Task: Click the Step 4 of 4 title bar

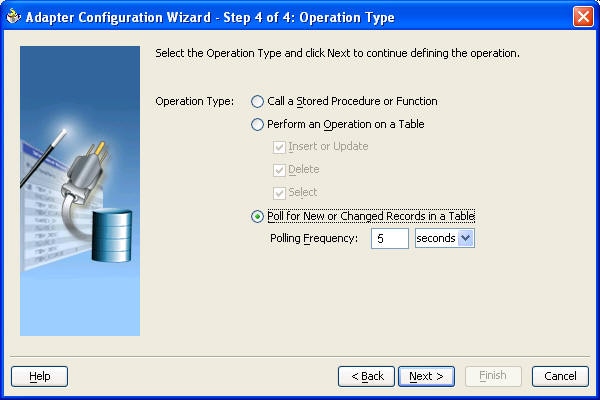Action: (x=210, y=17)
